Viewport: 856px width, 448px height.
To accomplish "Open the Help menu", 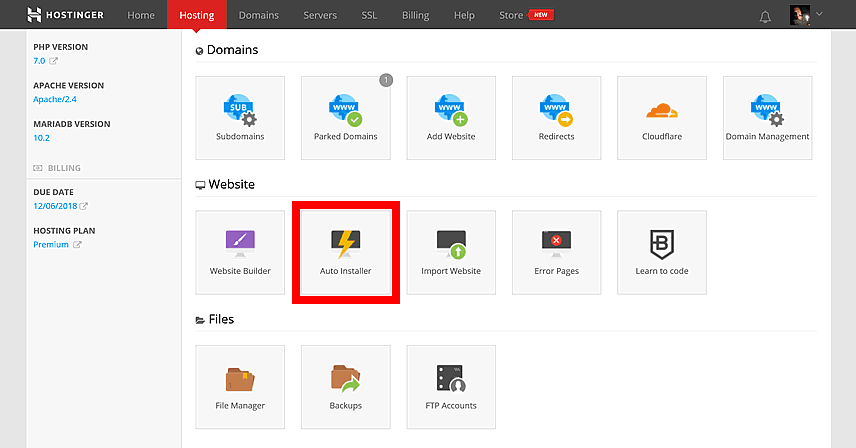I will (x=464, y=15).
